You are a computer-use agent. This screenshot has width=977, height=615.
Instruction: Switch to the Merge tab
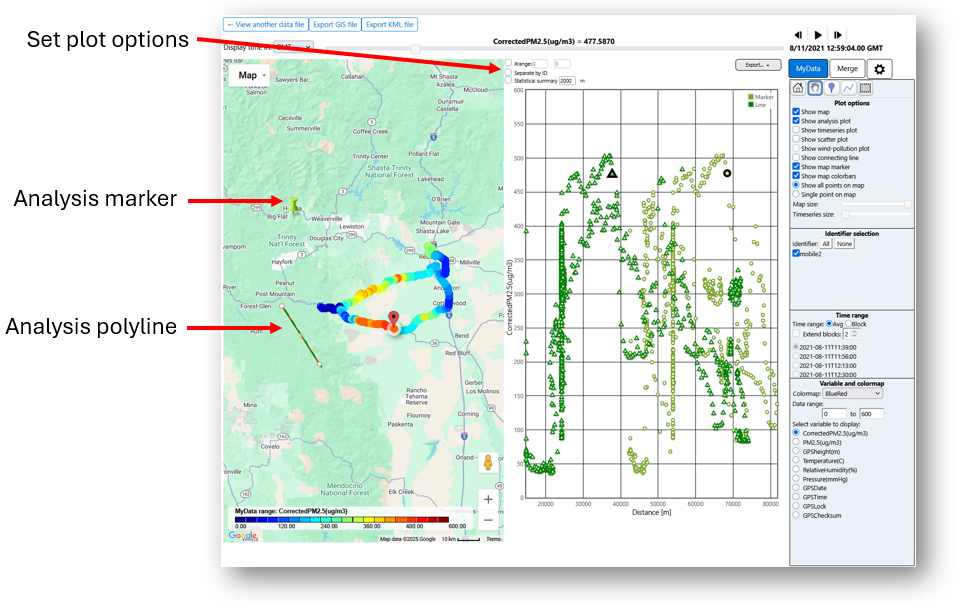click(x=846, y=69)
